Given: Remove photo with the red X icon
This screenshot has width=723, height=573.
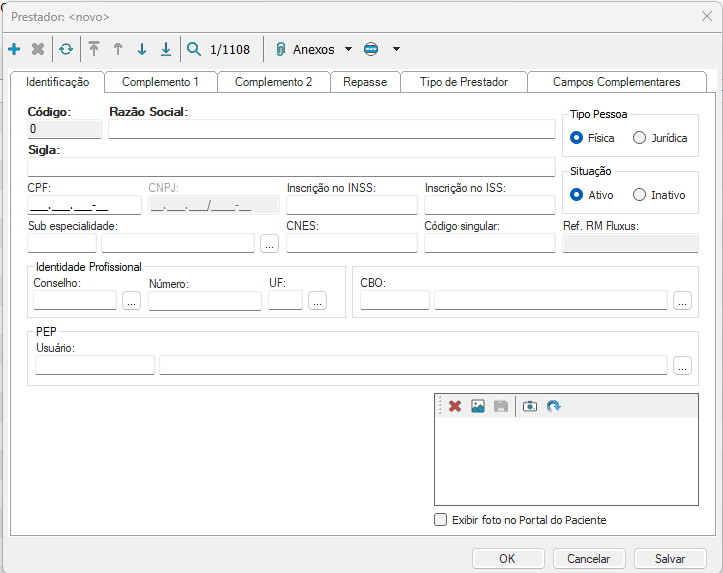Looking at the screenshot, I should (455, 406).
